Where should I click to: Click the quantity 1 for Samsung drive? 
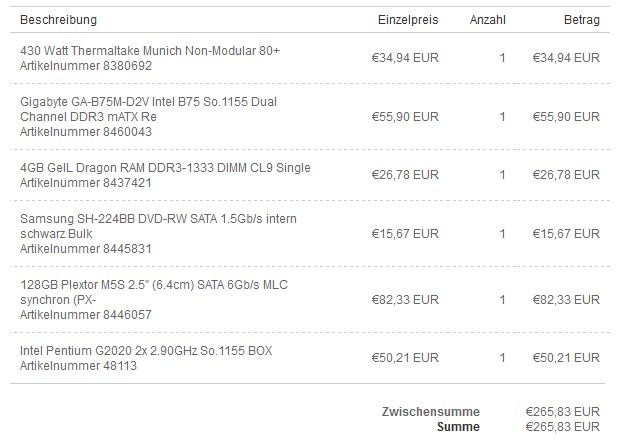[x=502, y=234]
